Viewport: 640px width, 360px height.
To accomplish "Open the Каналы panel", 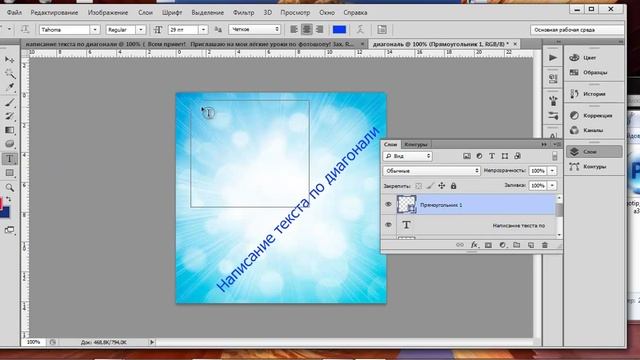I will point(594,130).
